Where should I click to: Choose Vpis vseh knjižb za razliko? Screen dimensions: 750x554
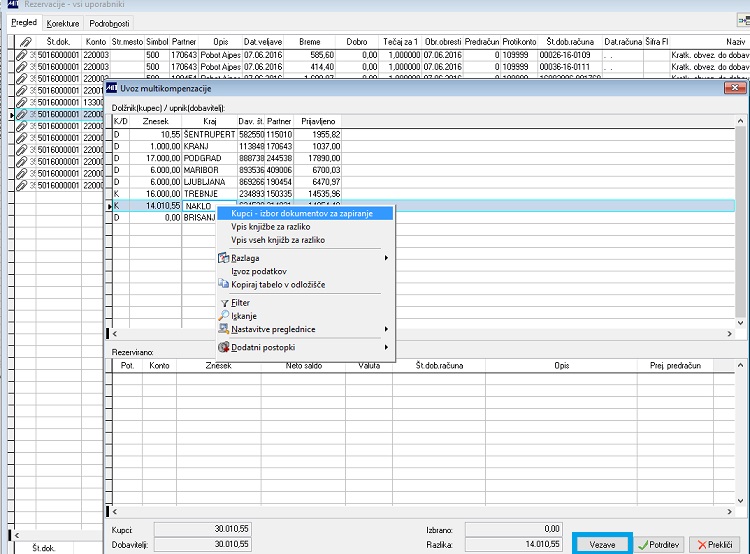tap(278, 240)
